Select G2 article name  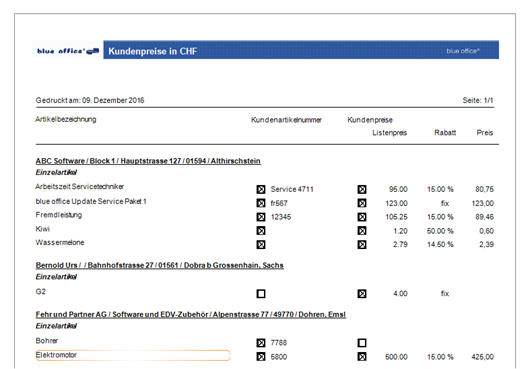[x=41, y=292]
